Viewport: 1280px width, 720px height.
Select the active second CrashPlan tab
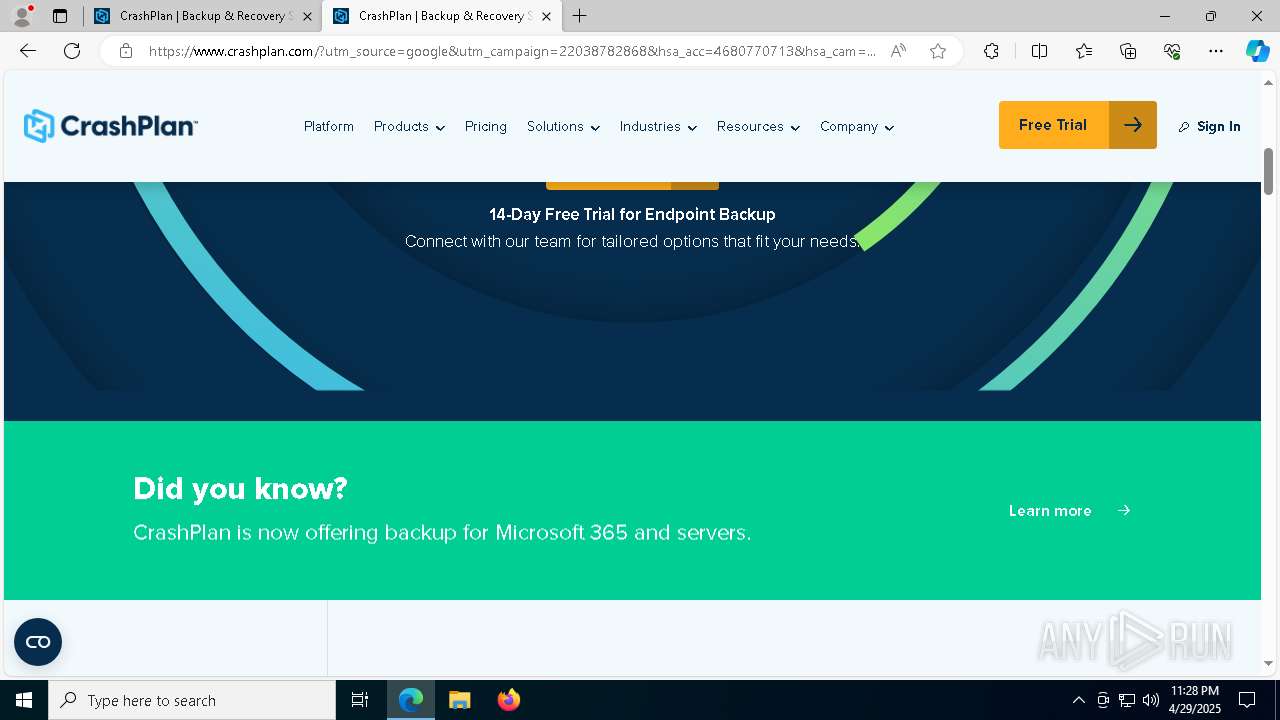[441, 16]
